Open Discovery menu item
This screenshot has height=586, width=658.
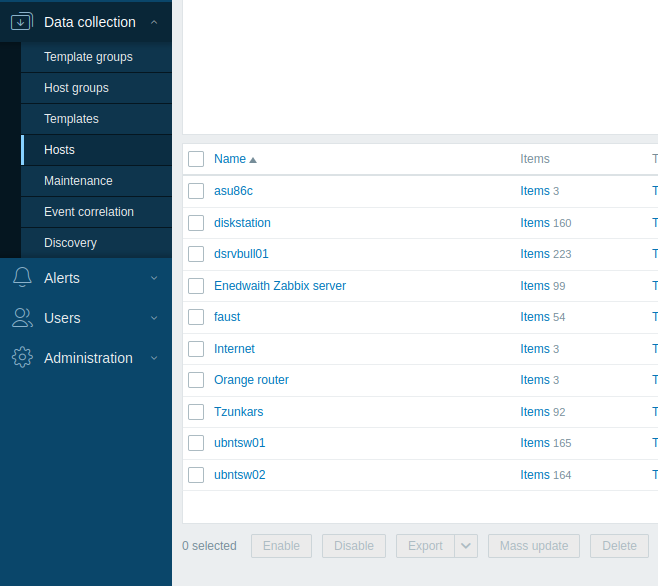click(96, 243)
